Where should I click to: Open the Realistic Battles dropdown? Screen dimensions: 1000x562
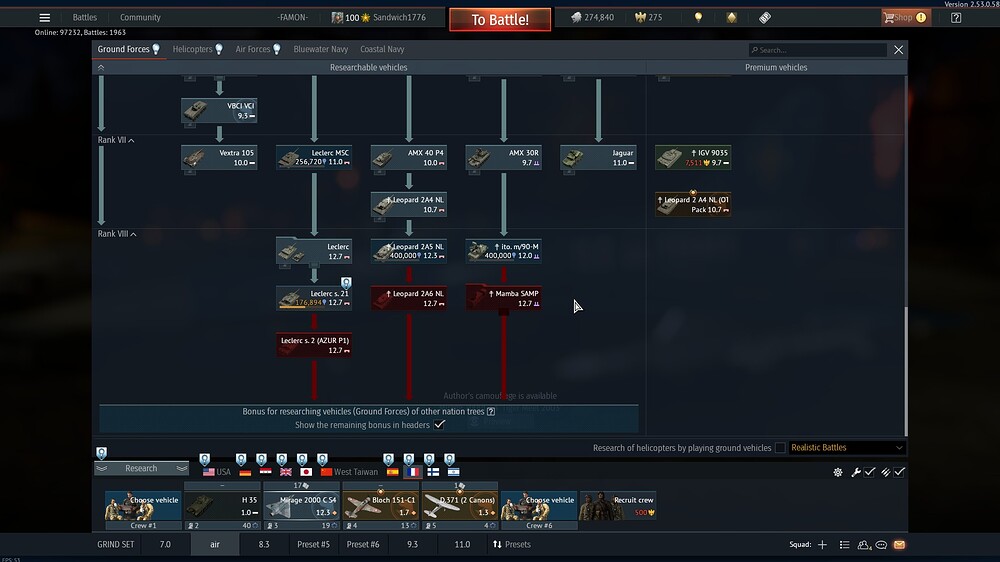click(x=847, y=448)
